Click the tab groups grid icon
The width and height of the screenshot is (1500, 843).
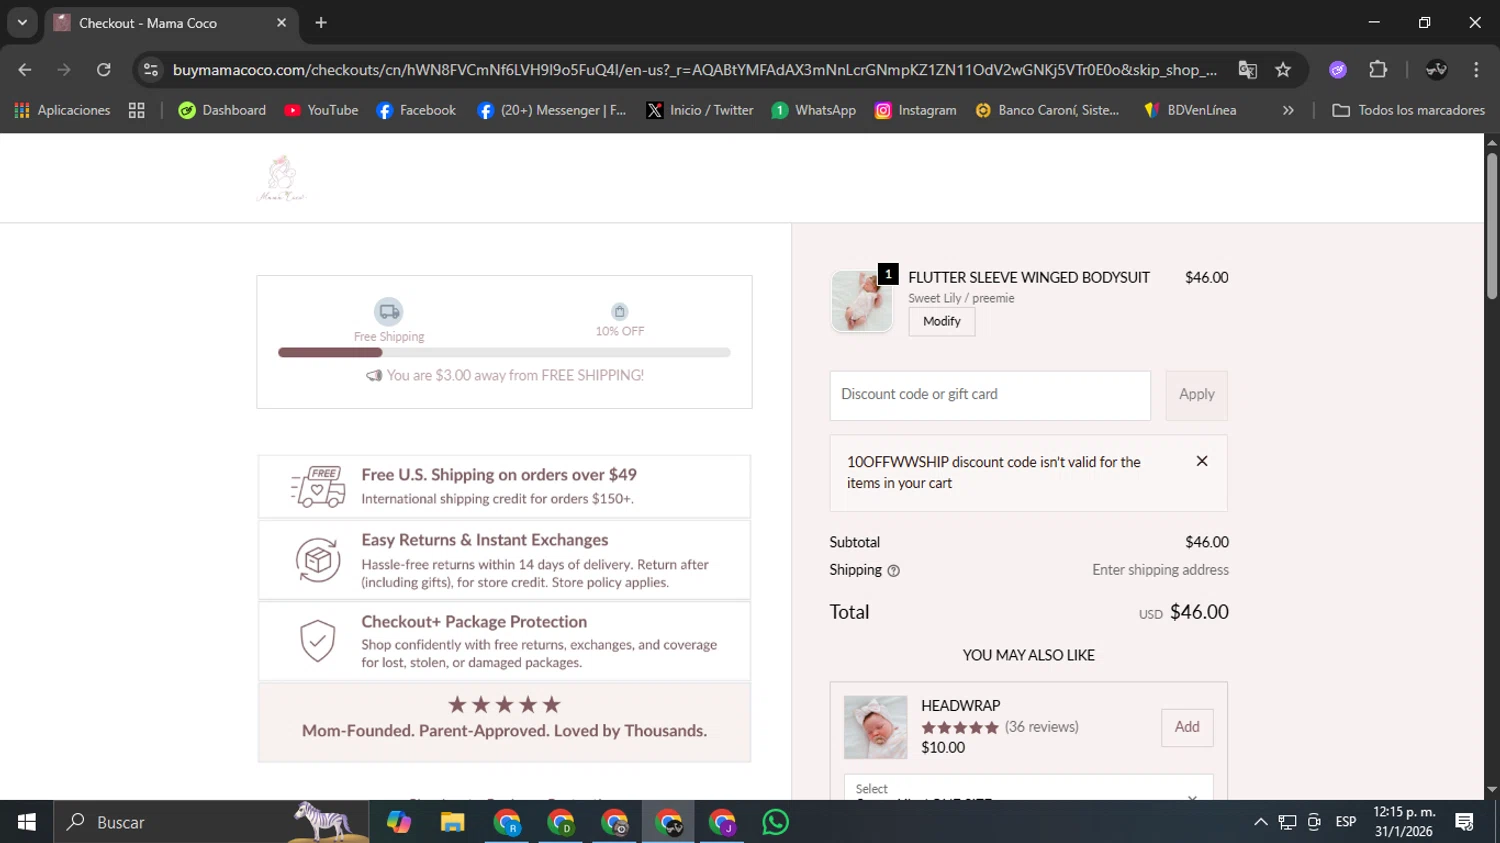(x=137, y=110)
